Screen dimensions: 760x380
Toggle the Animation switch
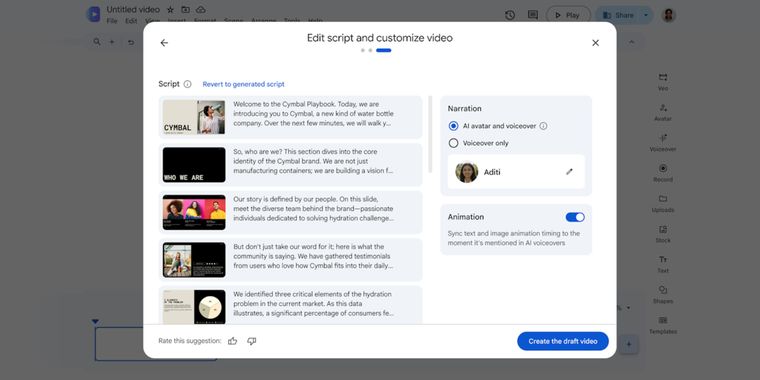[575, 217]
